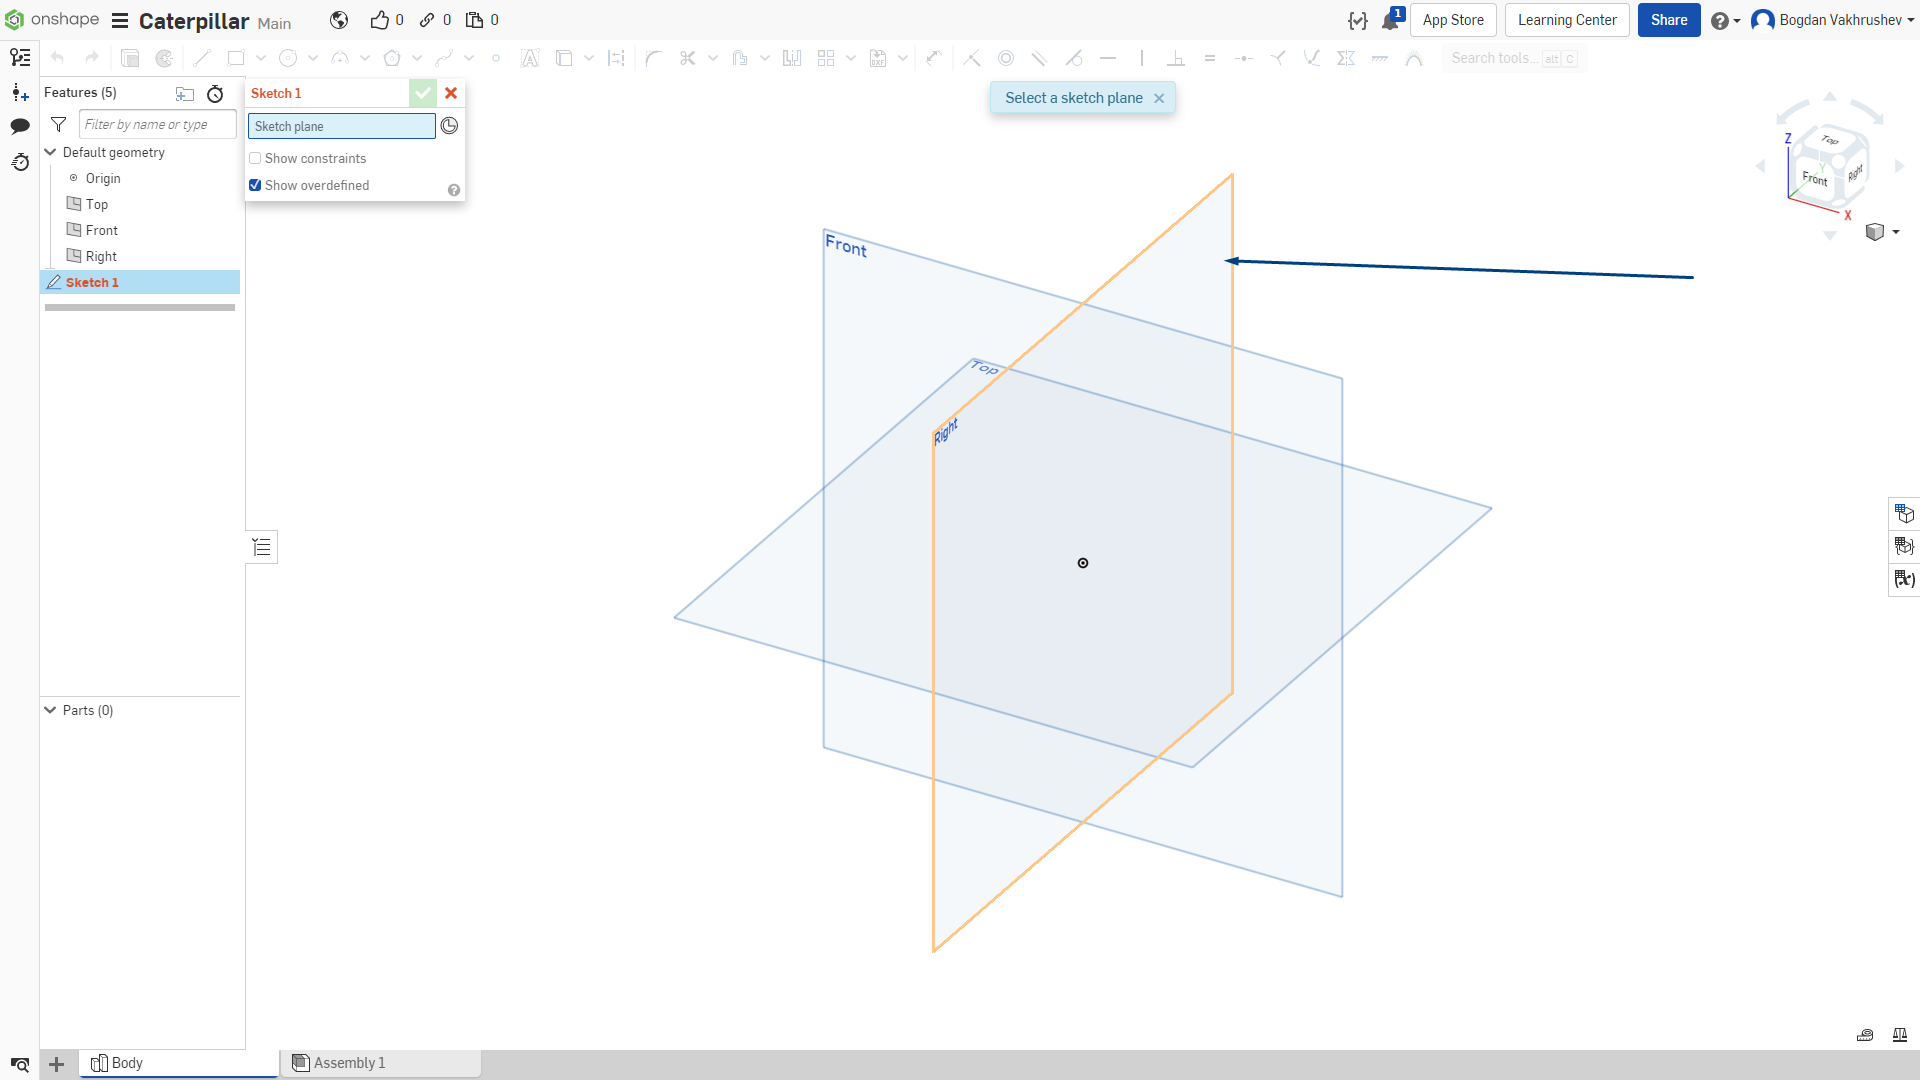Select the Equal constraint tool
The image size is (1920, 1080).
tap(1210, 58)
